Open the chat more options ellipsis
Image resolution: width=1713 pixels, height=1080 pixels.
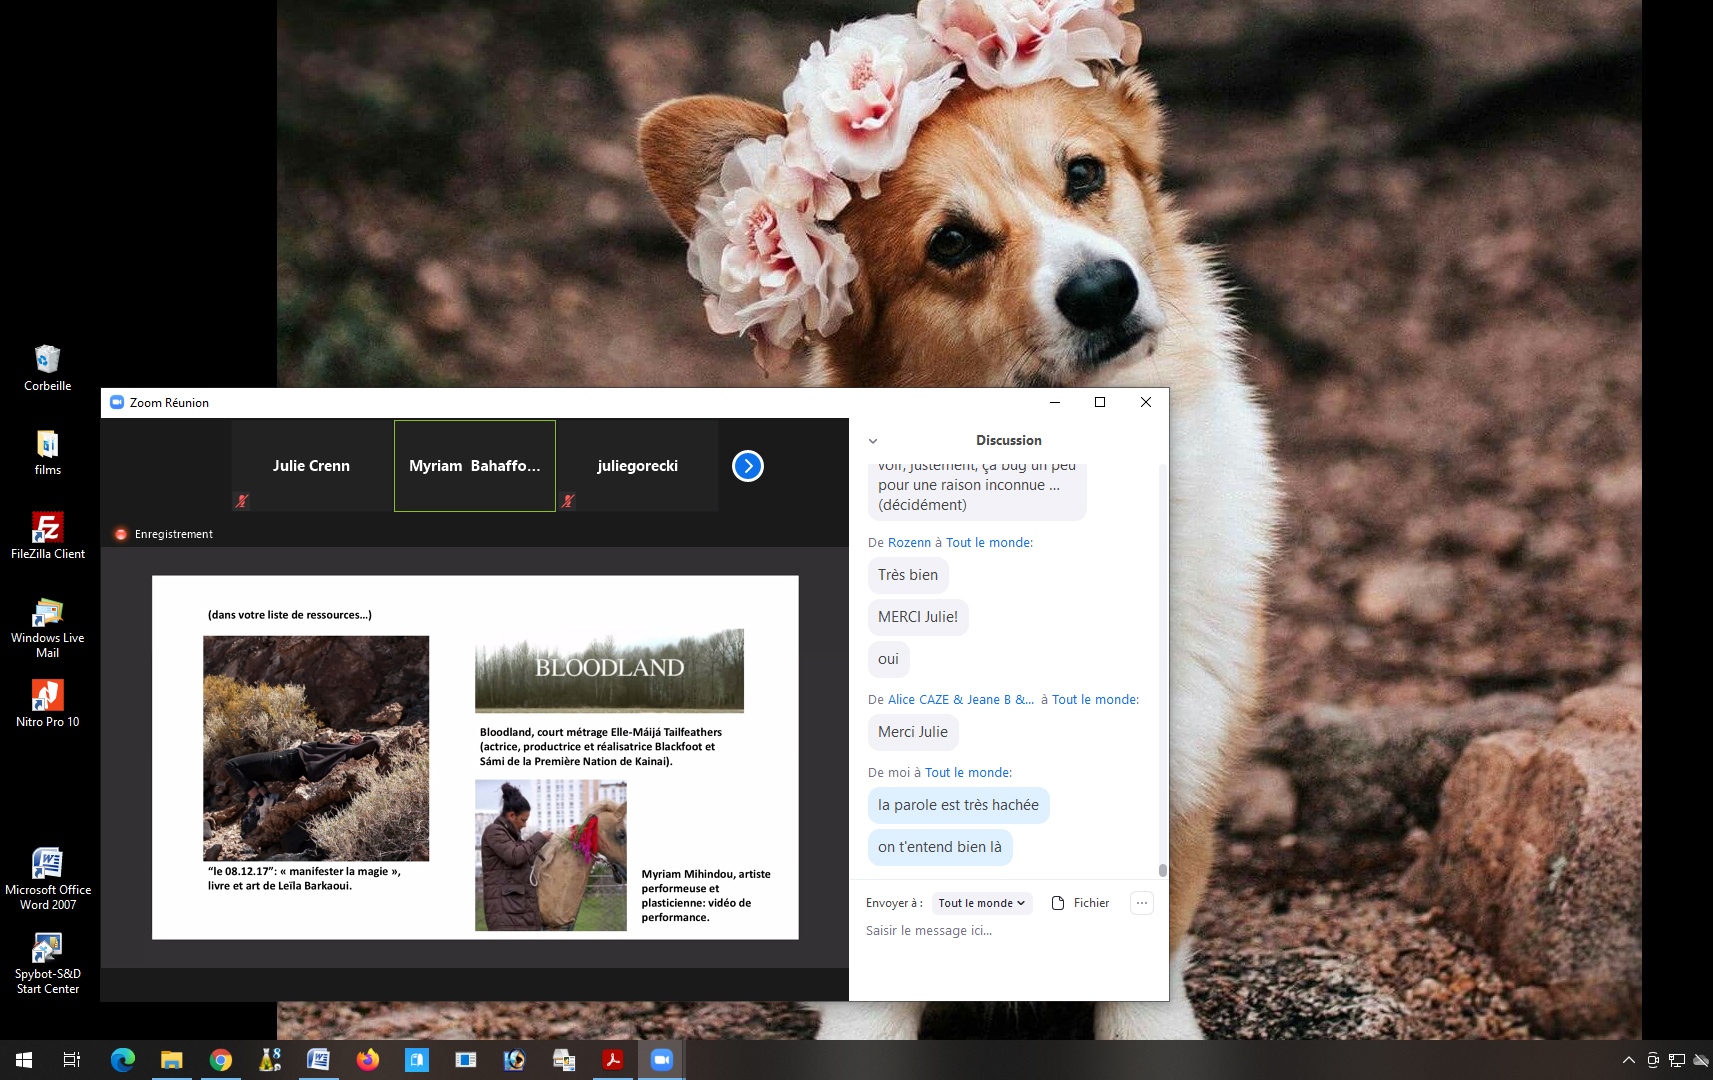pos(1141,903)
